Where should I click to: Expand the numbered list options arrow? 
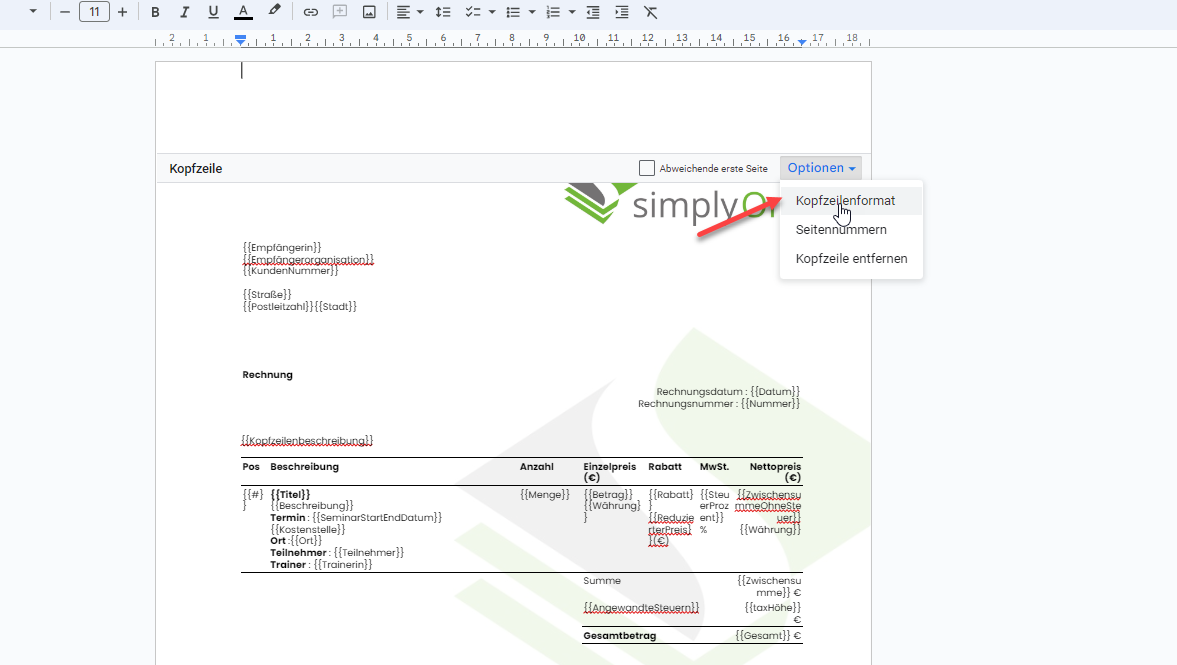pos(571,12)
